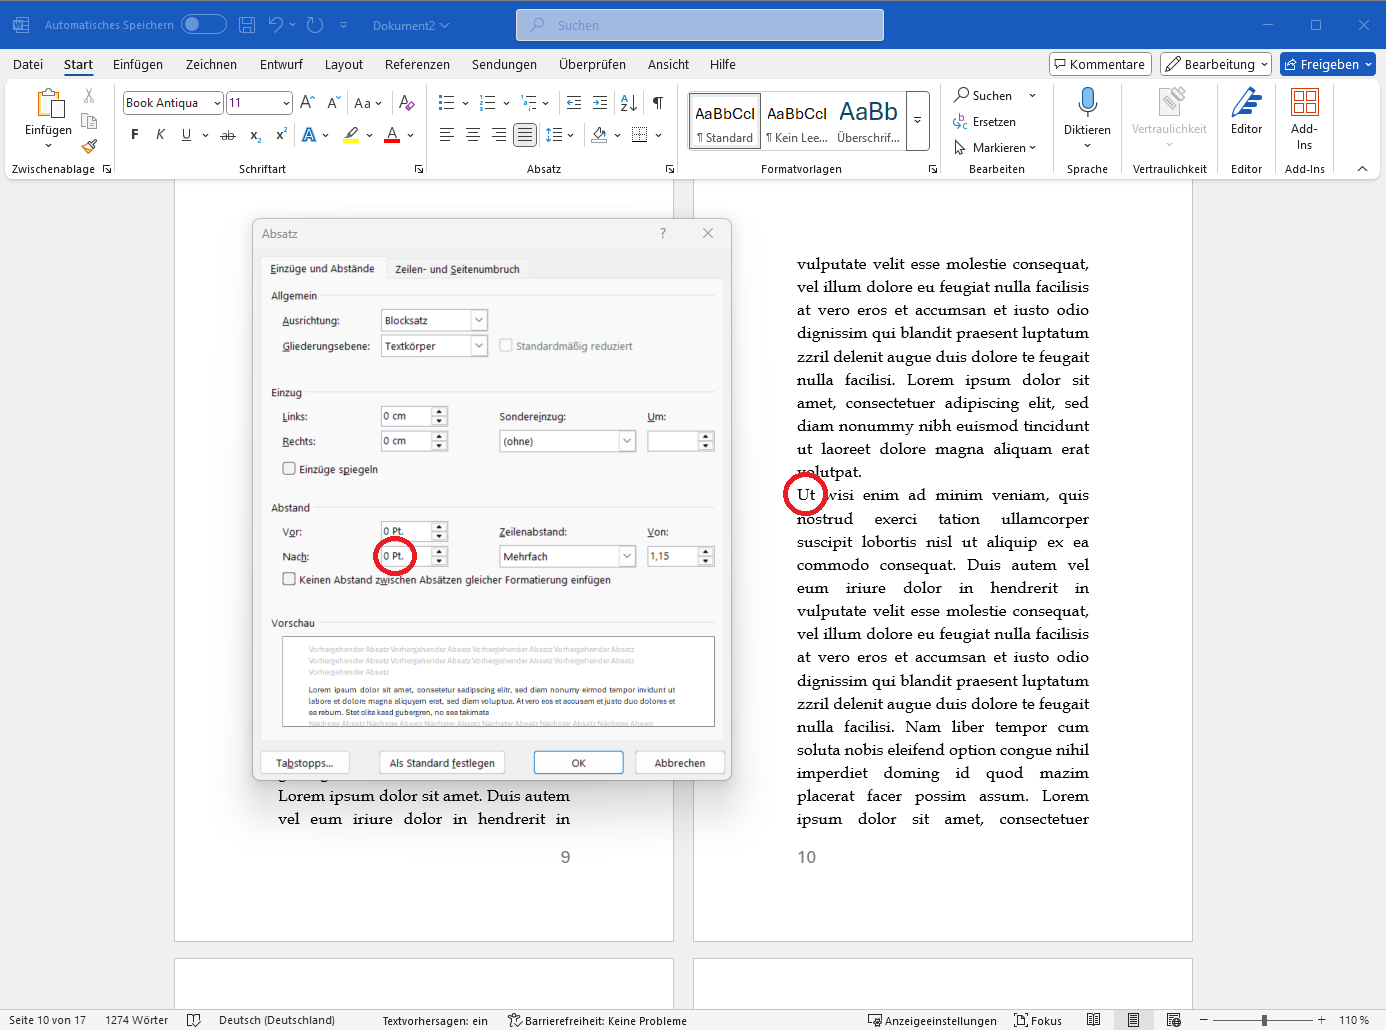Image resolution: width=1386 pixels, height=1030 pixels.
Task: Adjust the zoom slider
Action: click(x=1264, y=1020)
